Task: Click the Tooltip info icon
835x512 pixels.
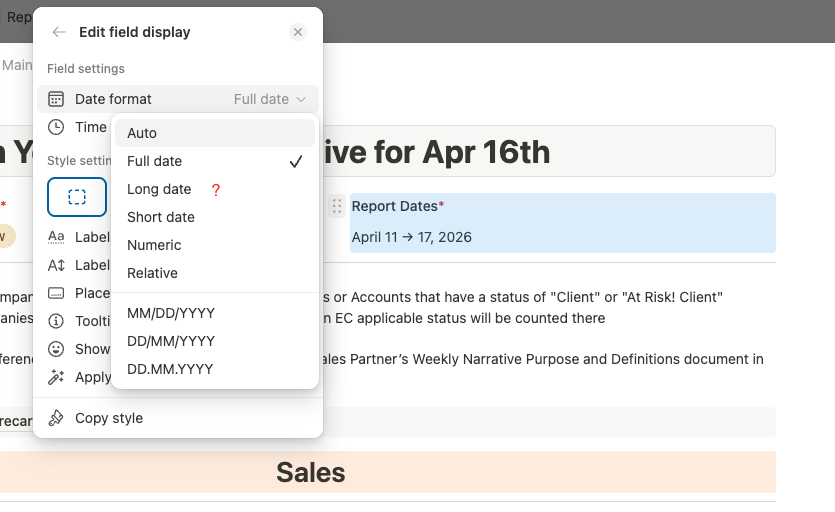Action: tap(57, 321)
